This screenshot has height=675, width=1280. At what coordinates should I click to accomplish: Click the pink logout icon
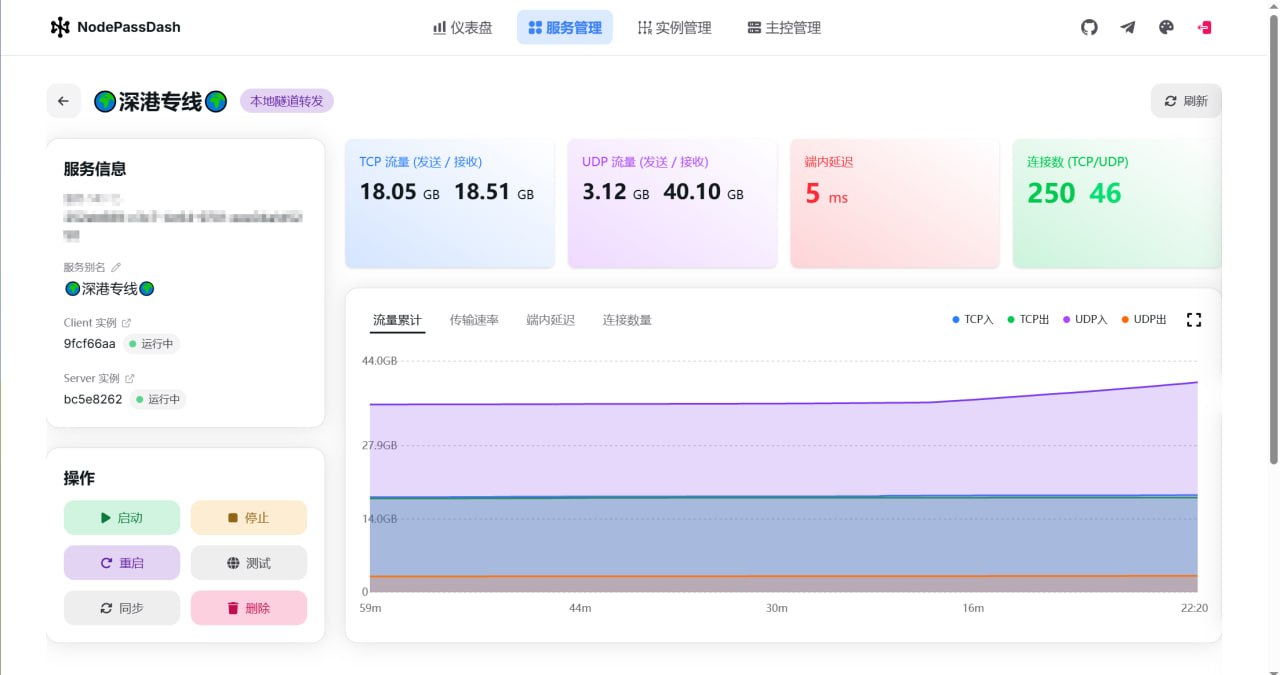(1204, 28)
